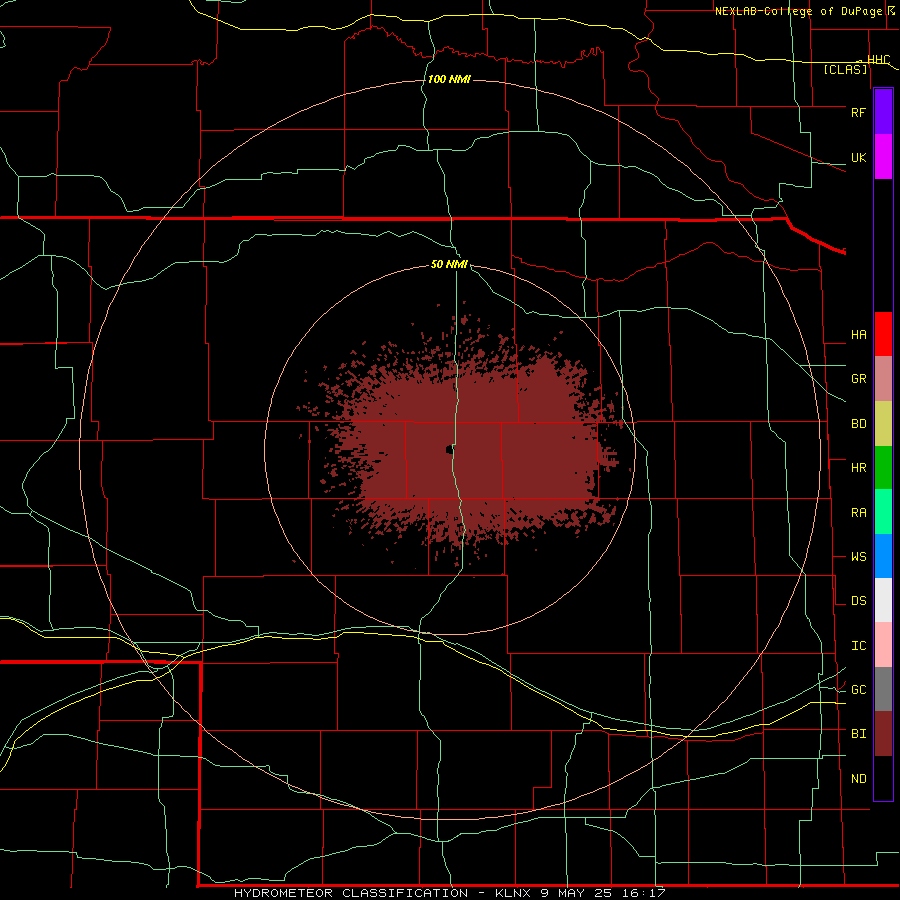Image resolution: width=900 pixels, height=900 pixels.
Task: Click the UK legend label
Action: click(858, 158)
